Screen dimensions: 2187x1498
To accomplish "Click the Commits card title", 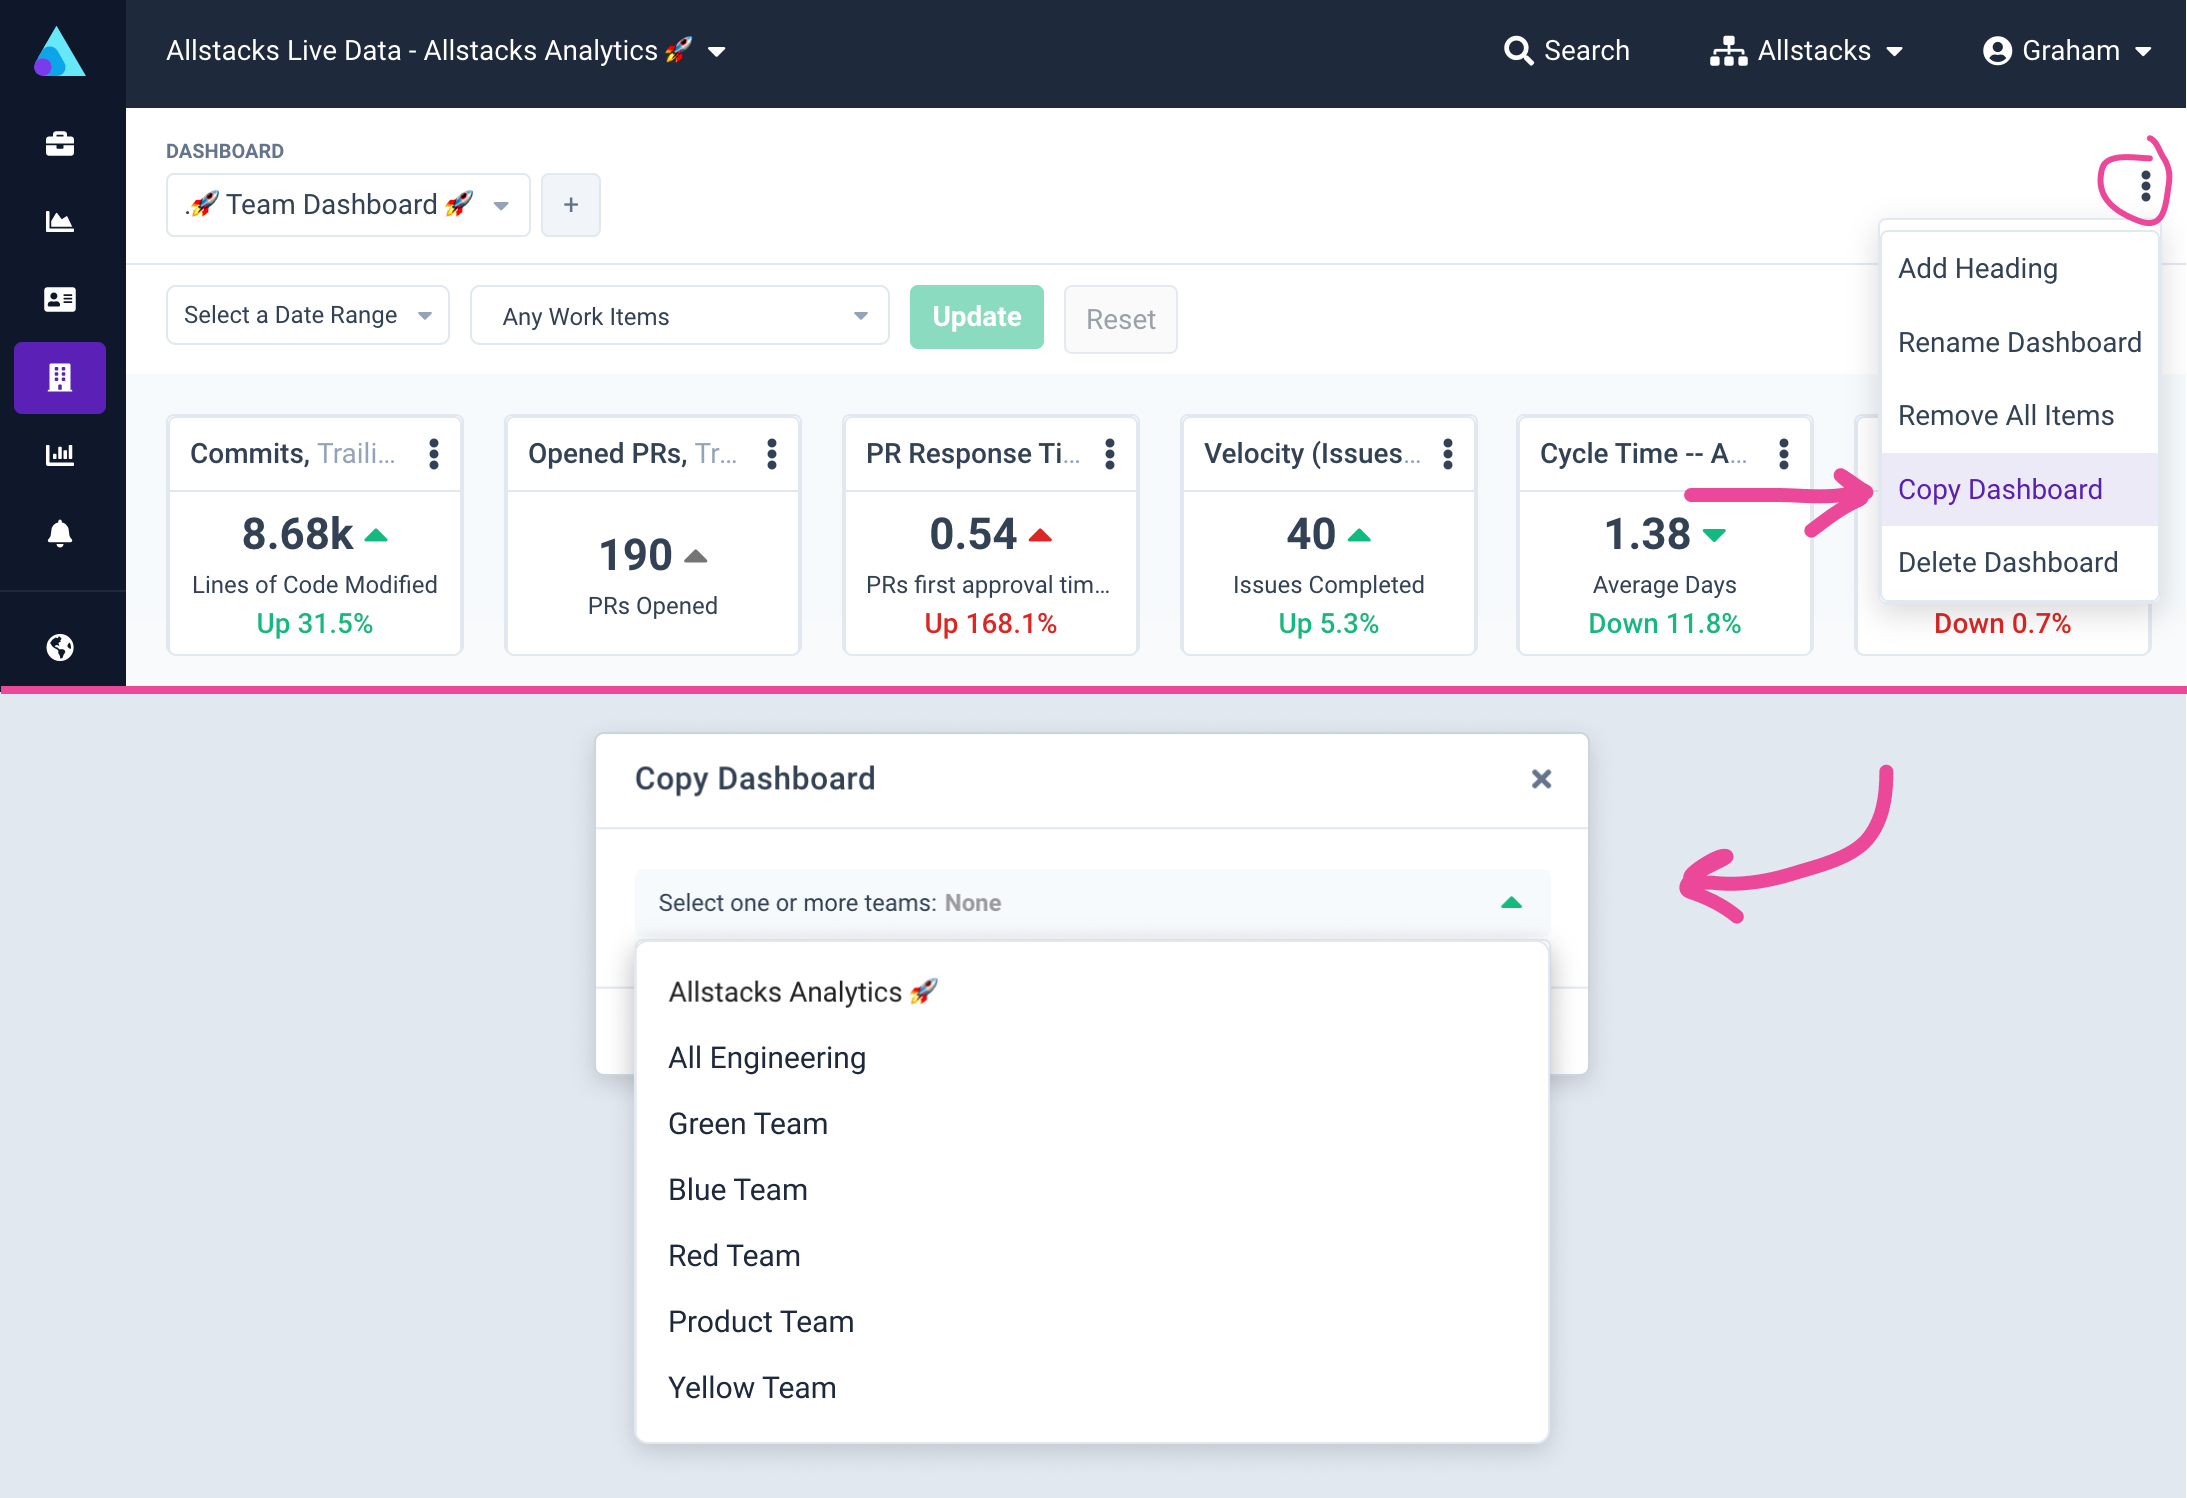I will (x=292, y=454).
